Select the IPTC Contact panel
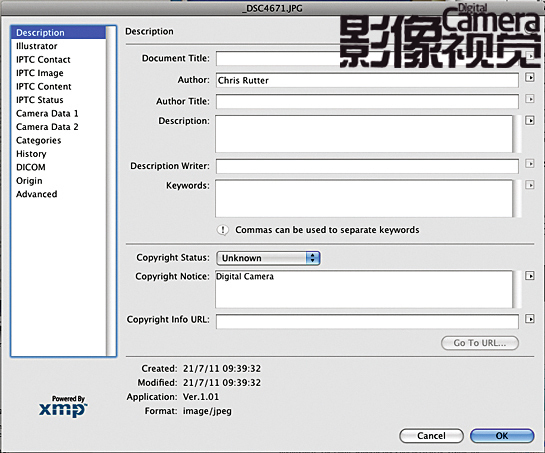The height and width of the screenshot is (453, 545). (43, 59)
